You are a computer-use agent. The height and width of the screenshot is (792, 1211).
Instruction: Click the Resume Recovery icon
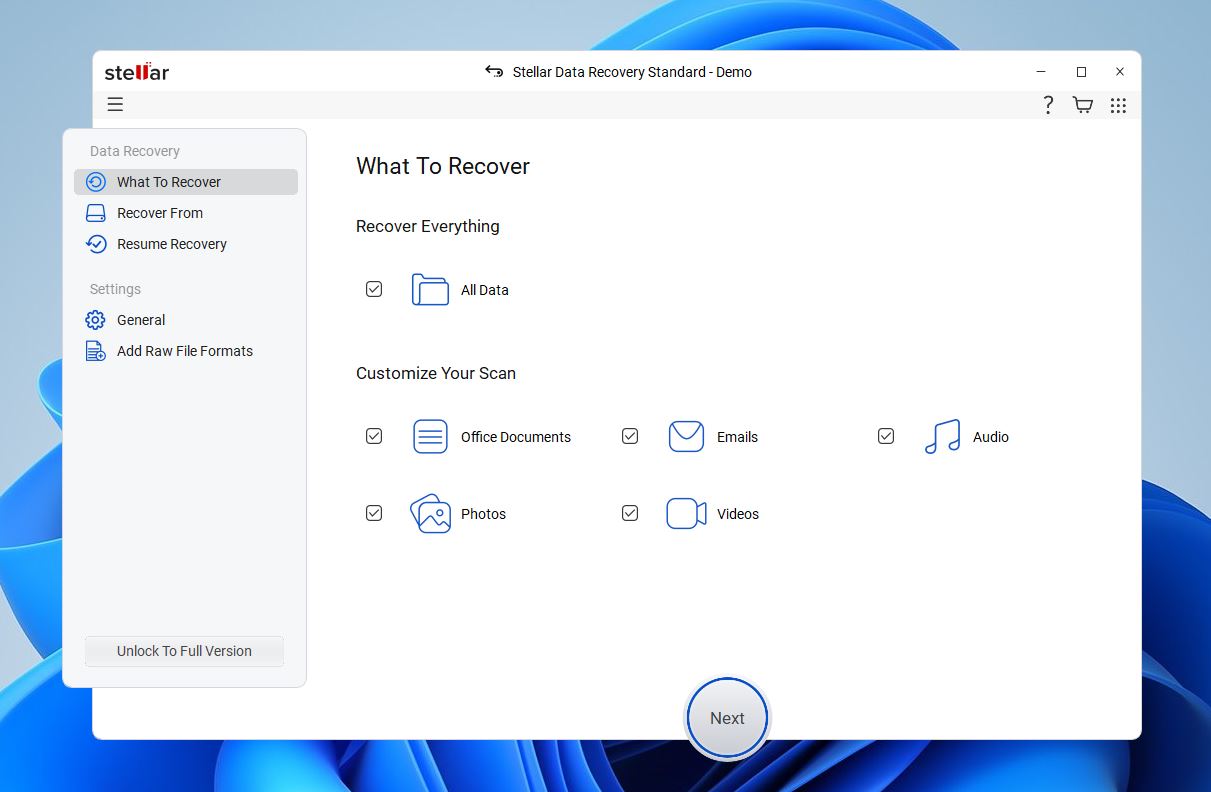click(x=96, y=244)
